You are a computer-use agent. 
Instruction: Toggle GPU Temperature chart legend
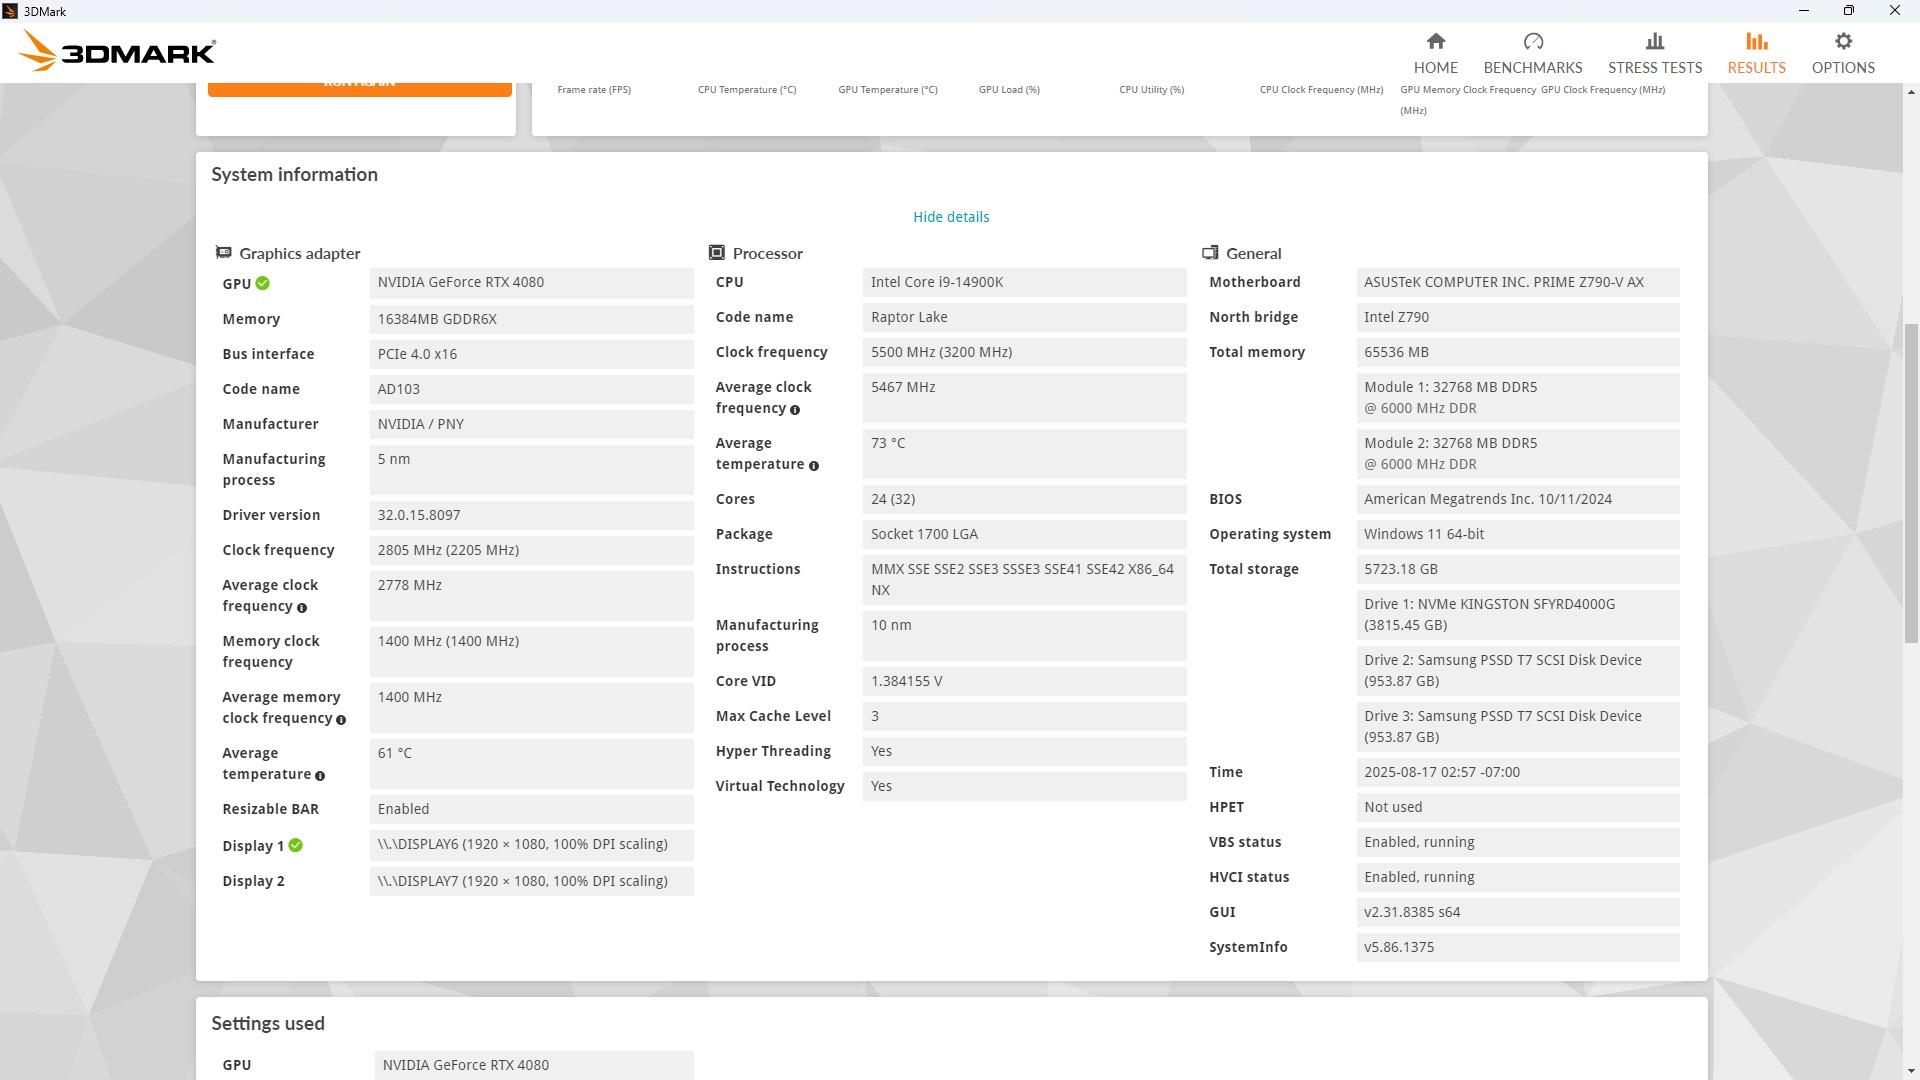(888, 90)
